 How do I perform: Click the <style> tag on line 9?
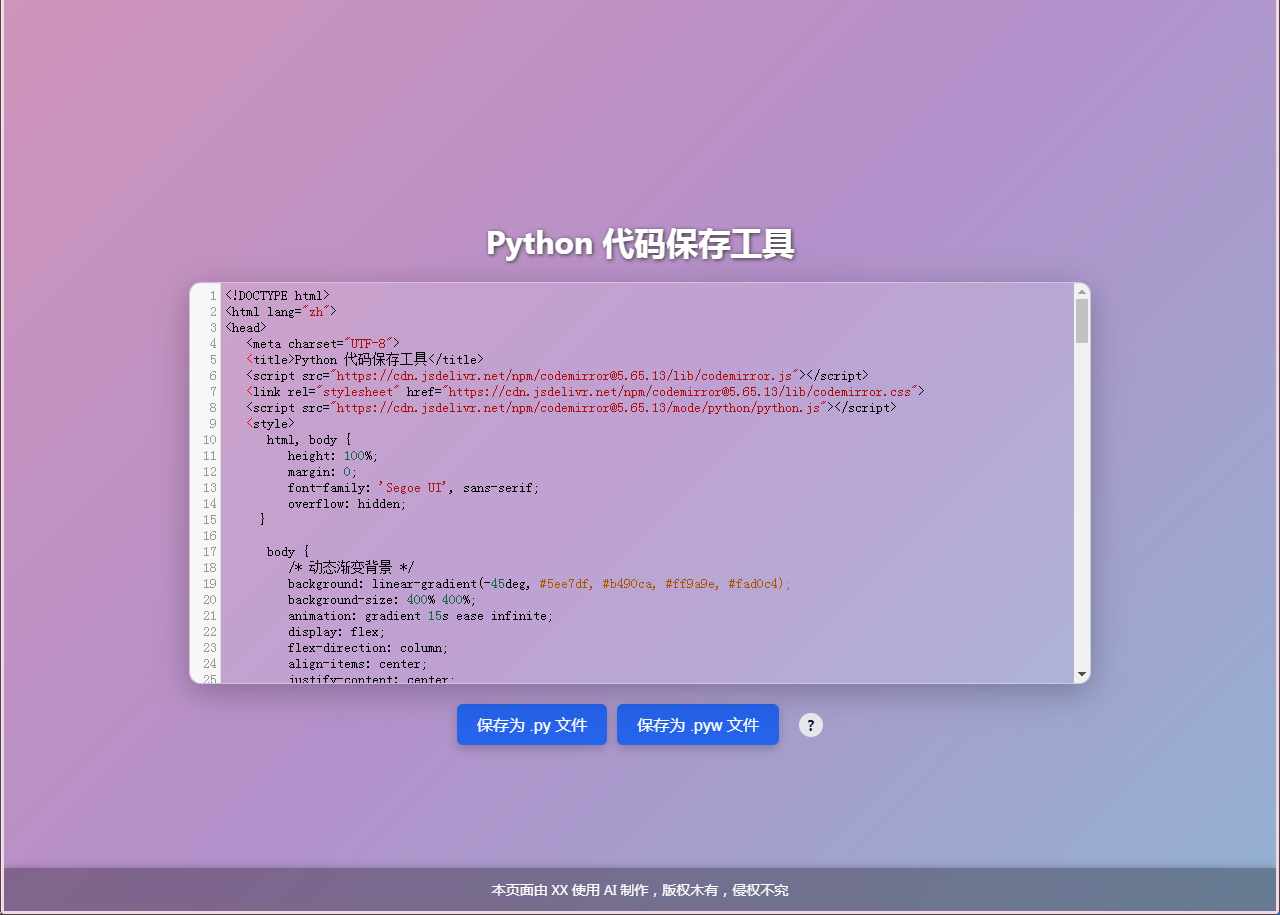(x=270, y=424)
